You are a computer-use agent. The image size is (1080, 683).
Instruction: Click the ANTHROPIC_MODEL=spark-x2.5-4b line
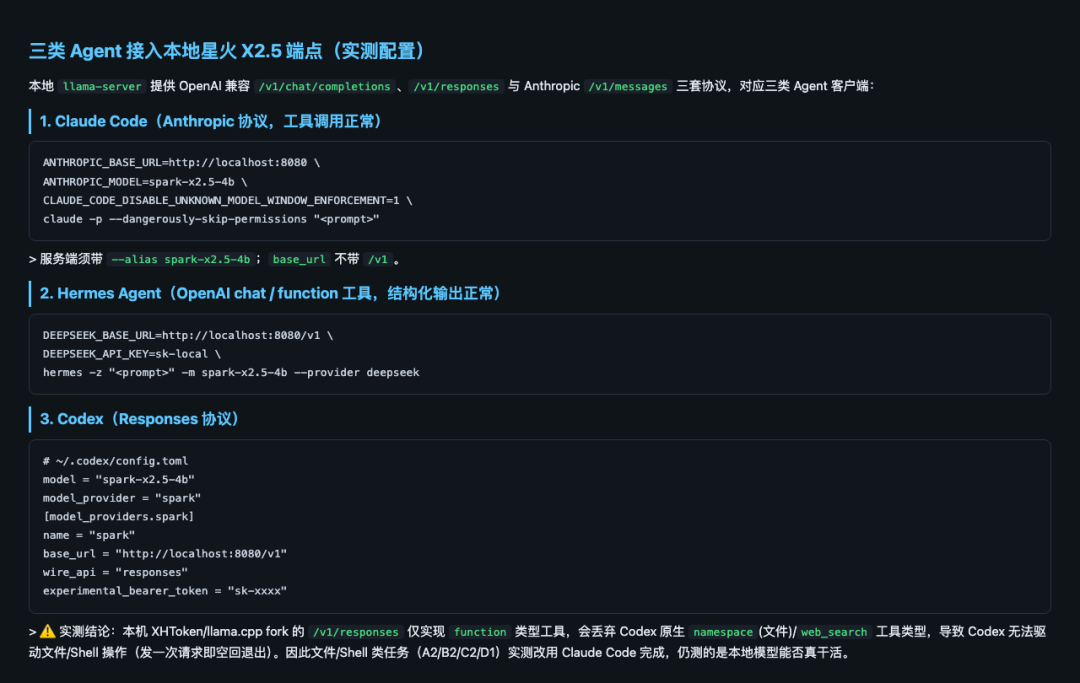pos(145,182)
